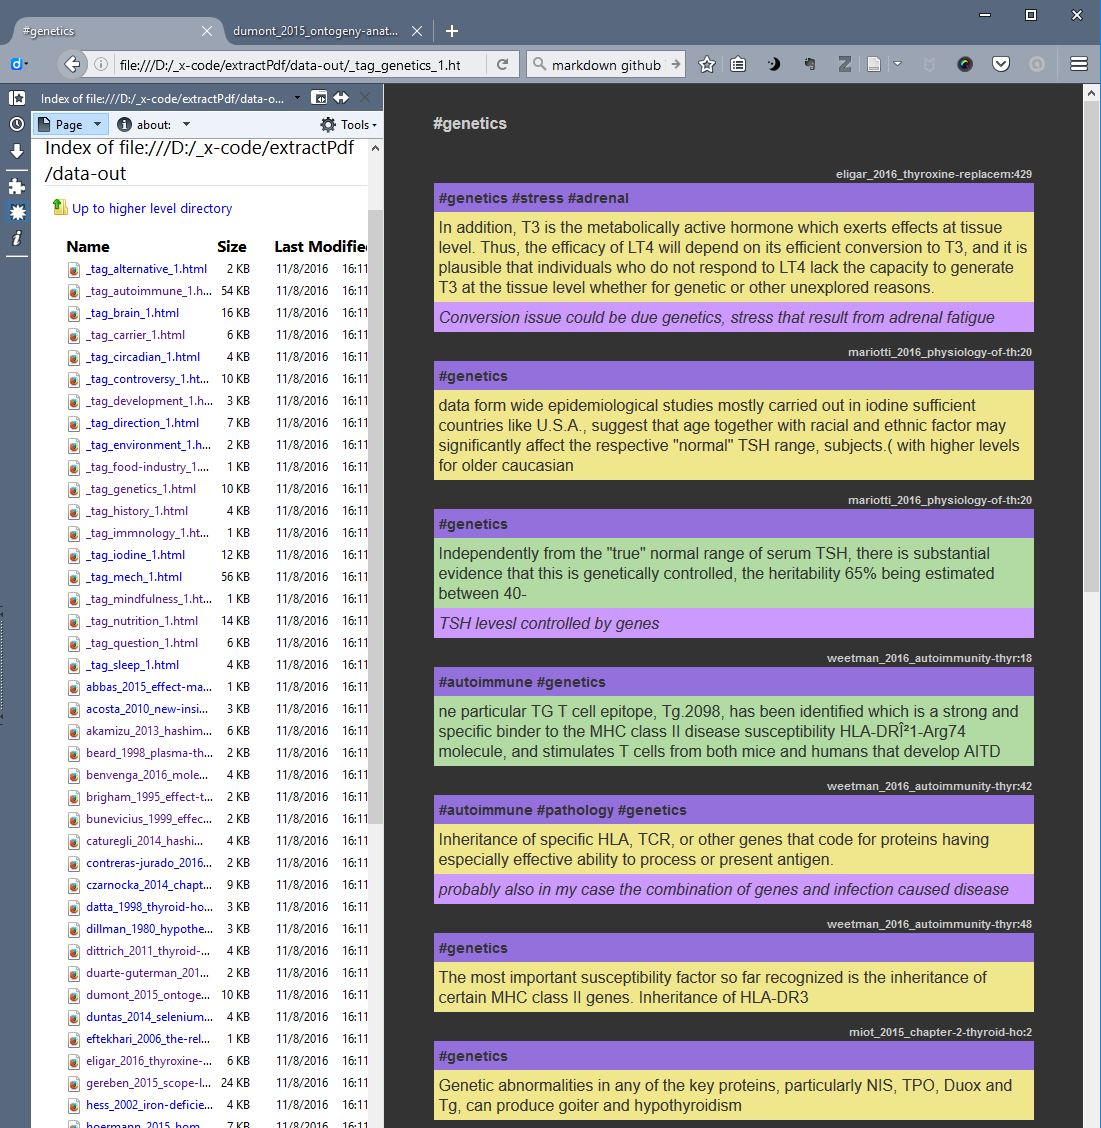Close the dumont_2015 tab

417,31
